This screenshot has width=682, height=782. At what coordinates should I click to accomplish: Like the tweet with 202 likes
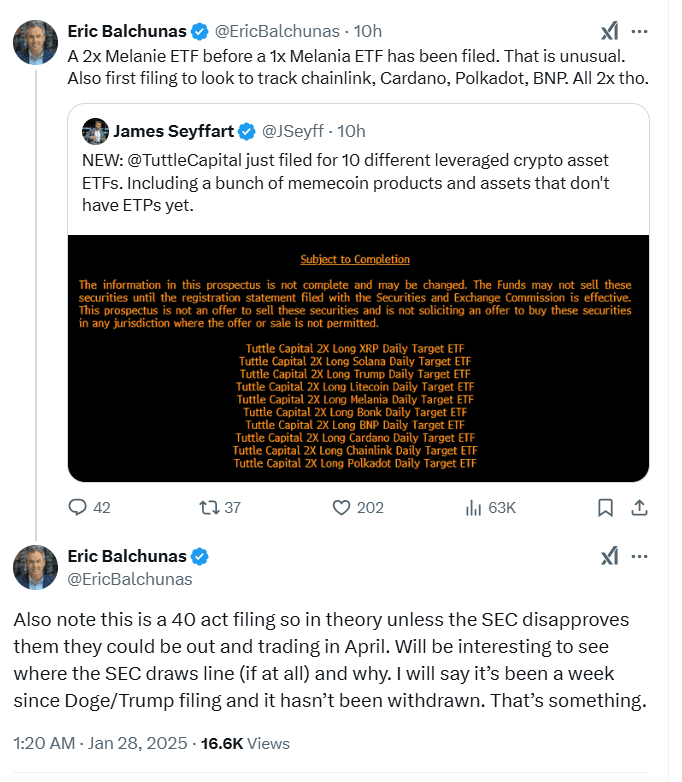(343, 508)
